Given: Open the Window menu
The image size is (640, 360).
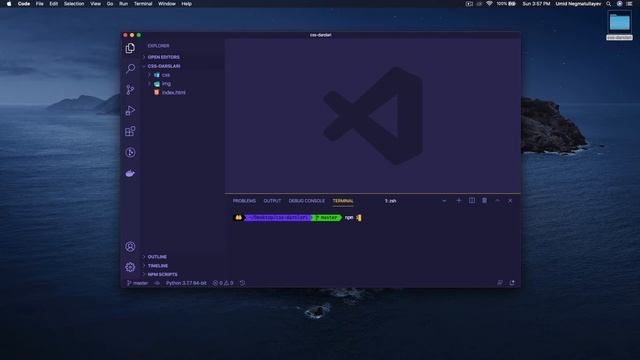Looking at the screenshot, I should coord(167,4).
